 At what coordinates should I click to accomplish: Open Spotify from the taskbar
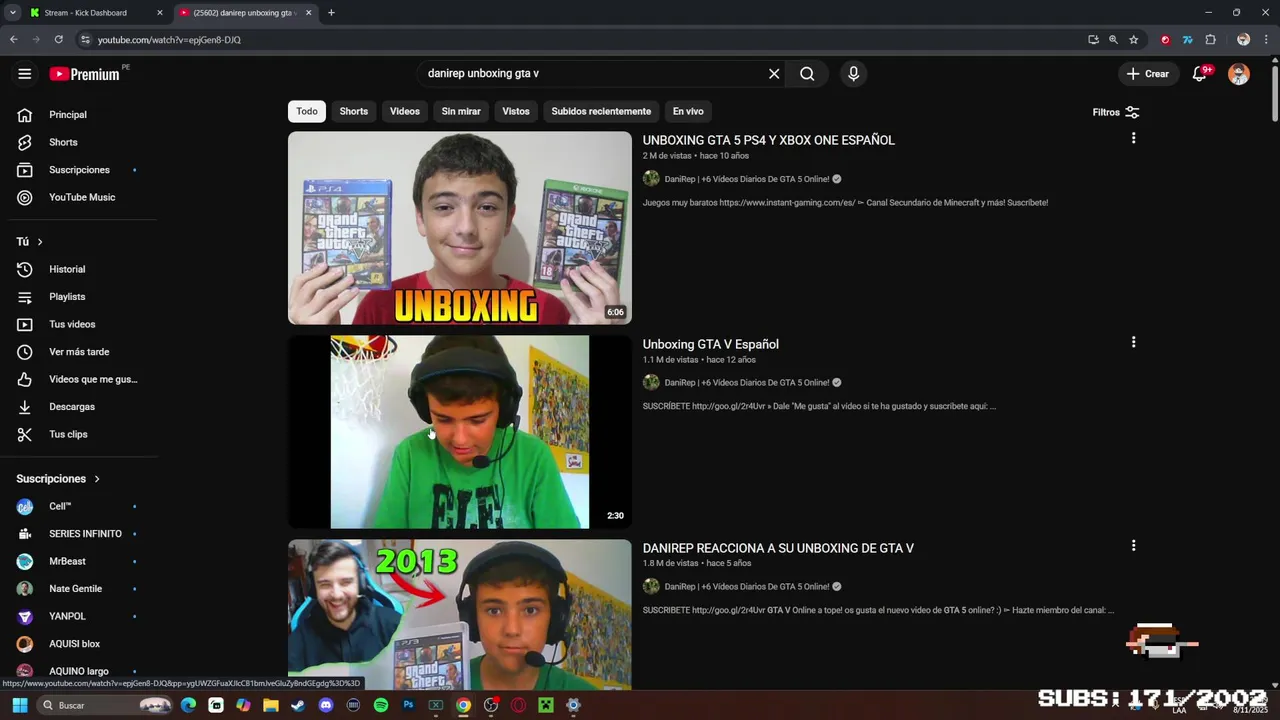coord(381,705)
